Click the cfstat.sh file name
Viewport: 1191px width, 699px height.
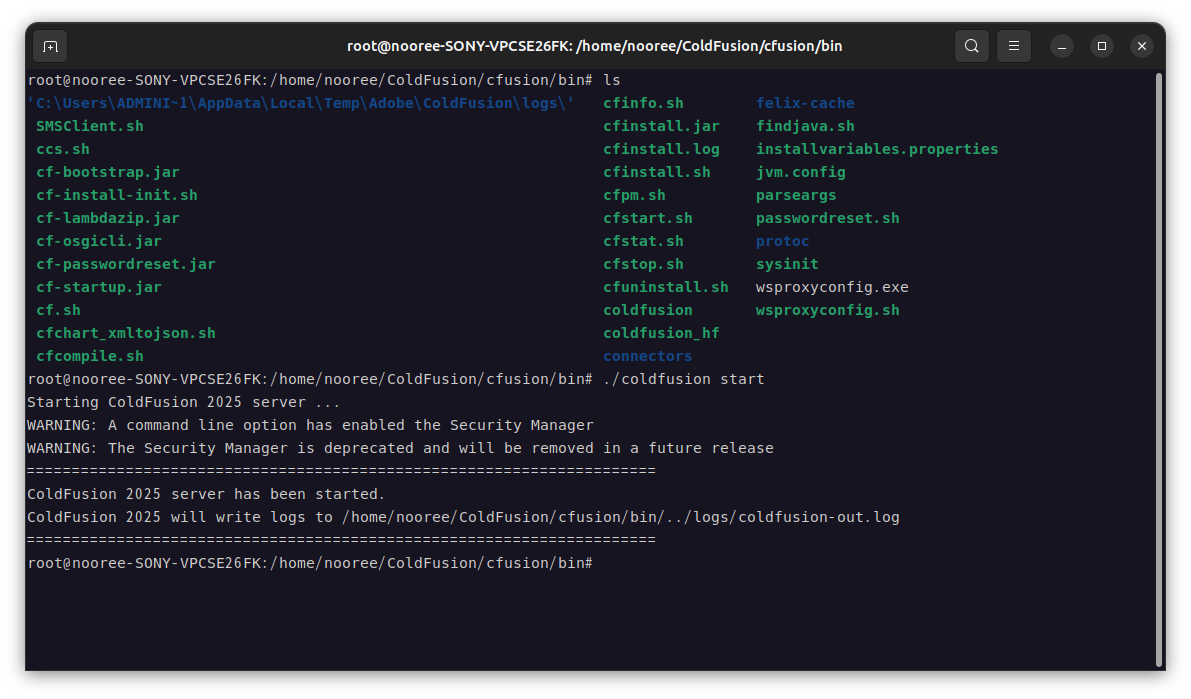click(643, 241)
